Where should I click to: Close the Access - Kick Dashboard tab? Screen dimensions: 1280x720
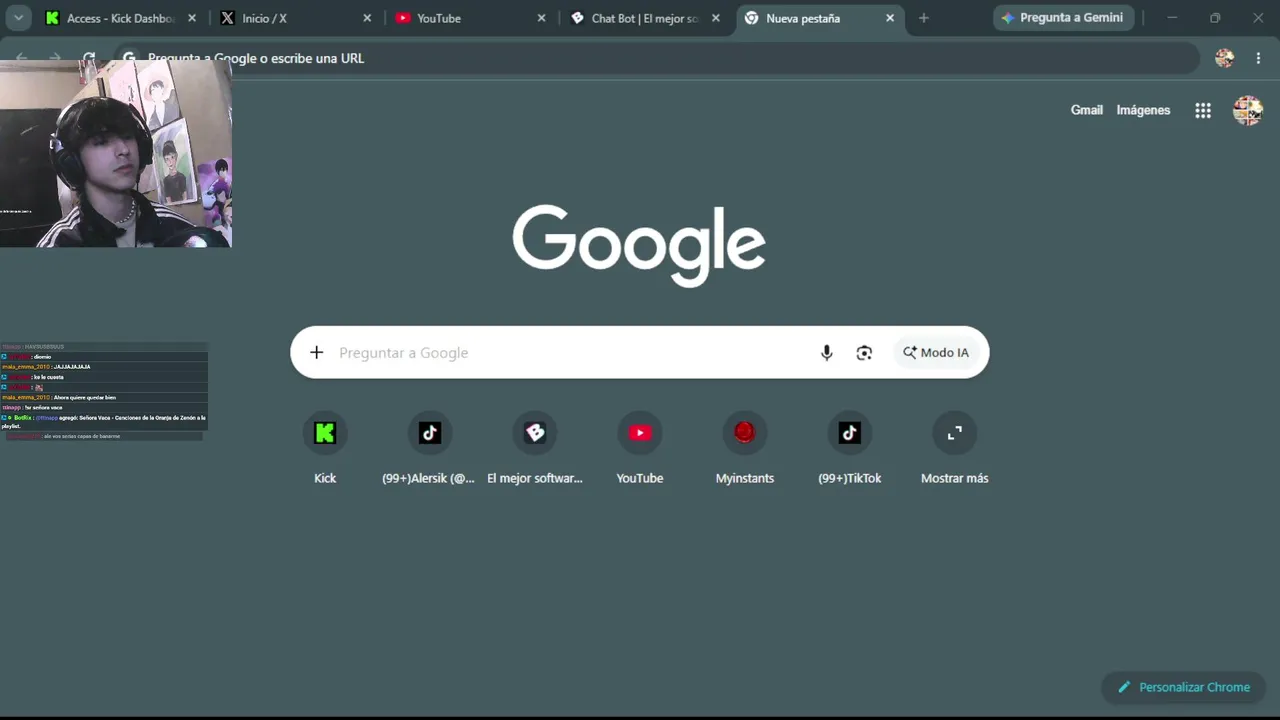pyautogui.click(x=192, y=18)
